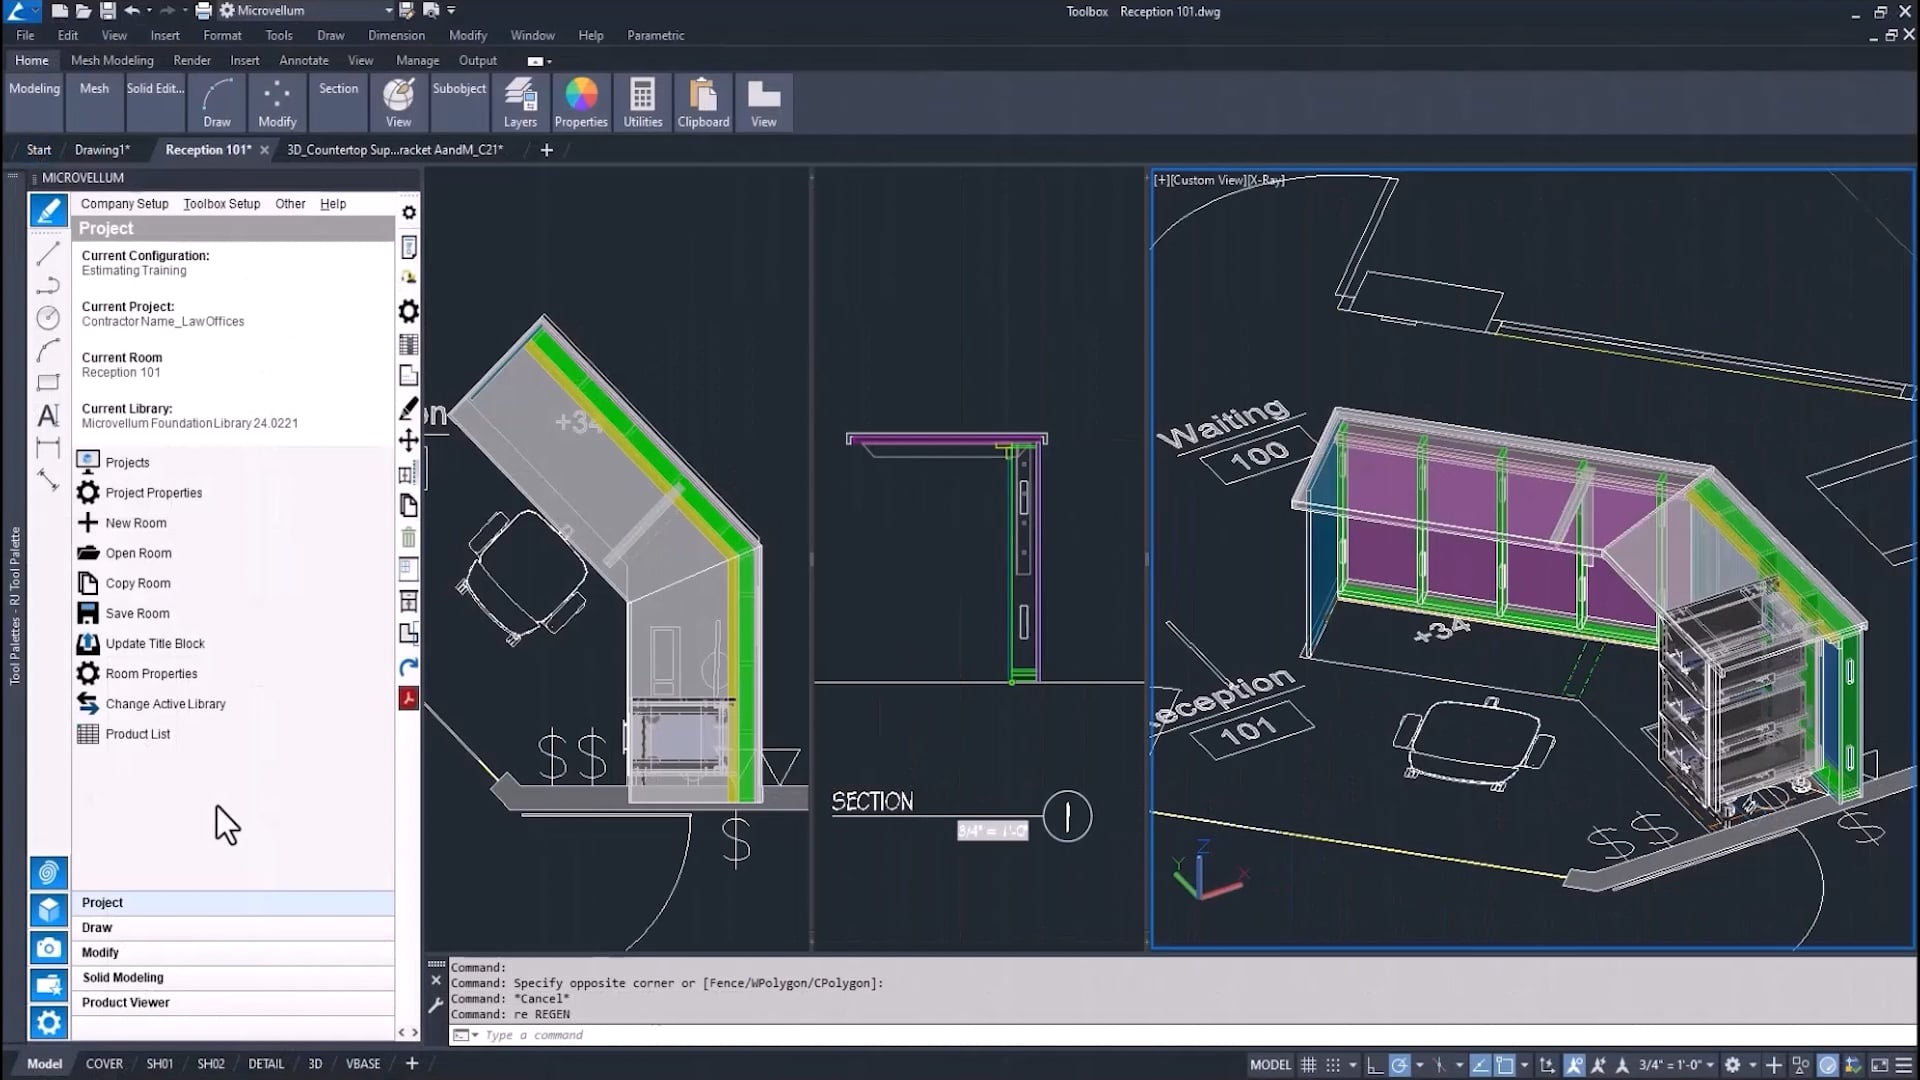
Task: Toggle 2D object snap square icon
Action: click(x=1505, y=1065)
